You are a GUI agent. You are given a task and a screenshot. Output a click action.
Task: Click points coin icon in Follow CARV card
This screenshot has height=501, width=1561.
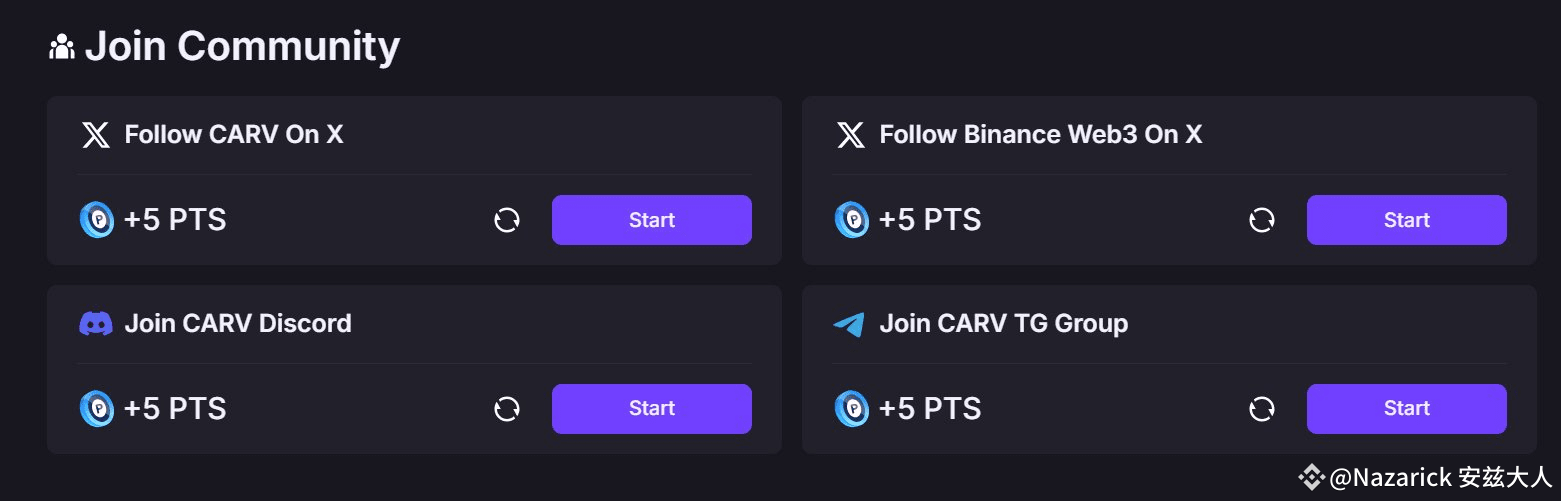[x=97, y=220]
